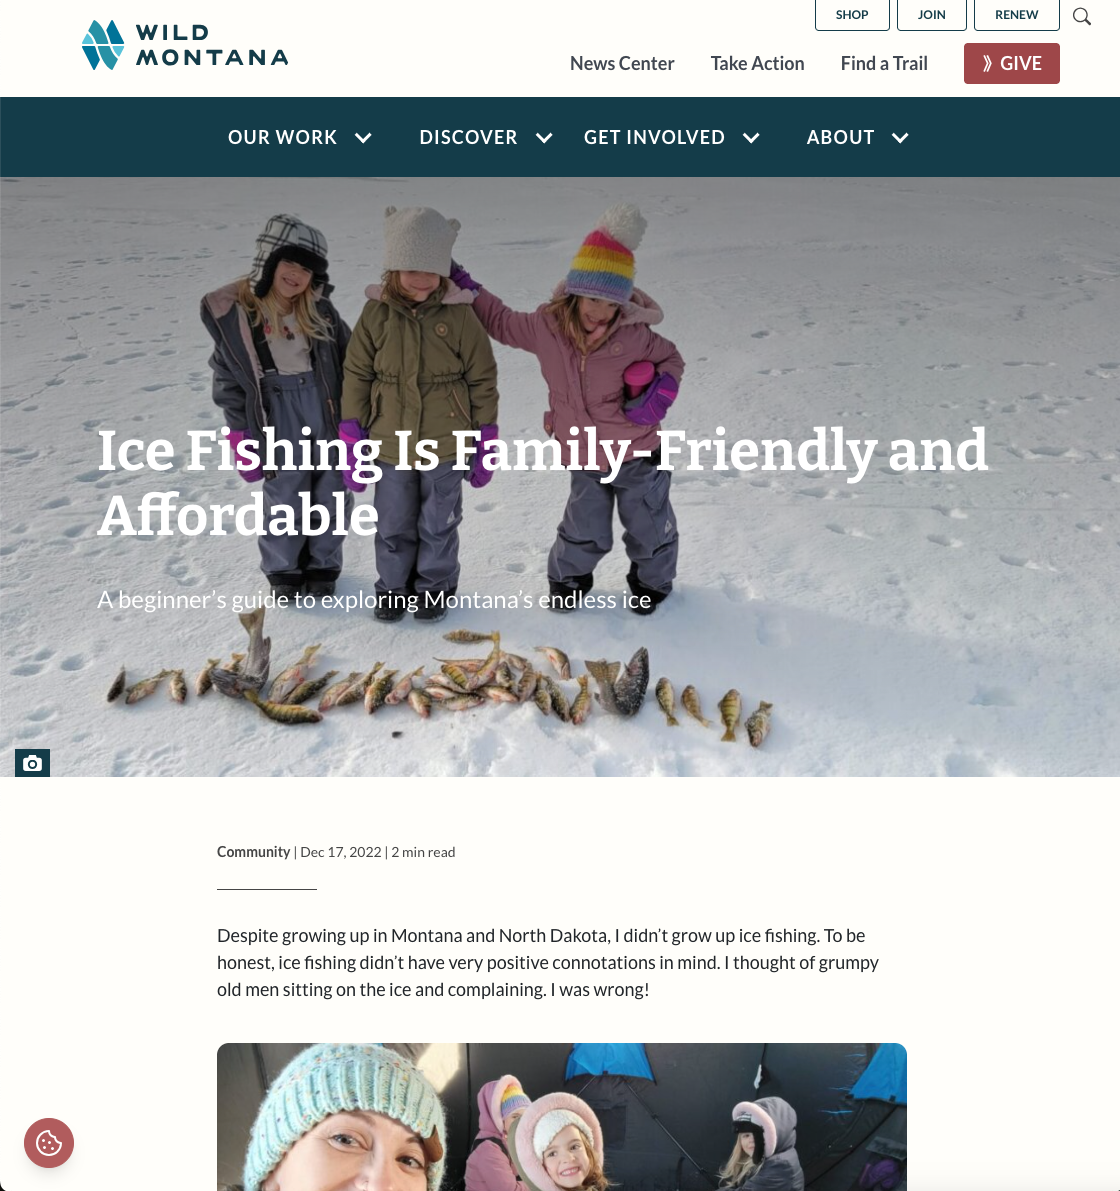Click the GIVE button chevron icon
Viewport: 1120px width, 1191px height.
tap(987, 63)
